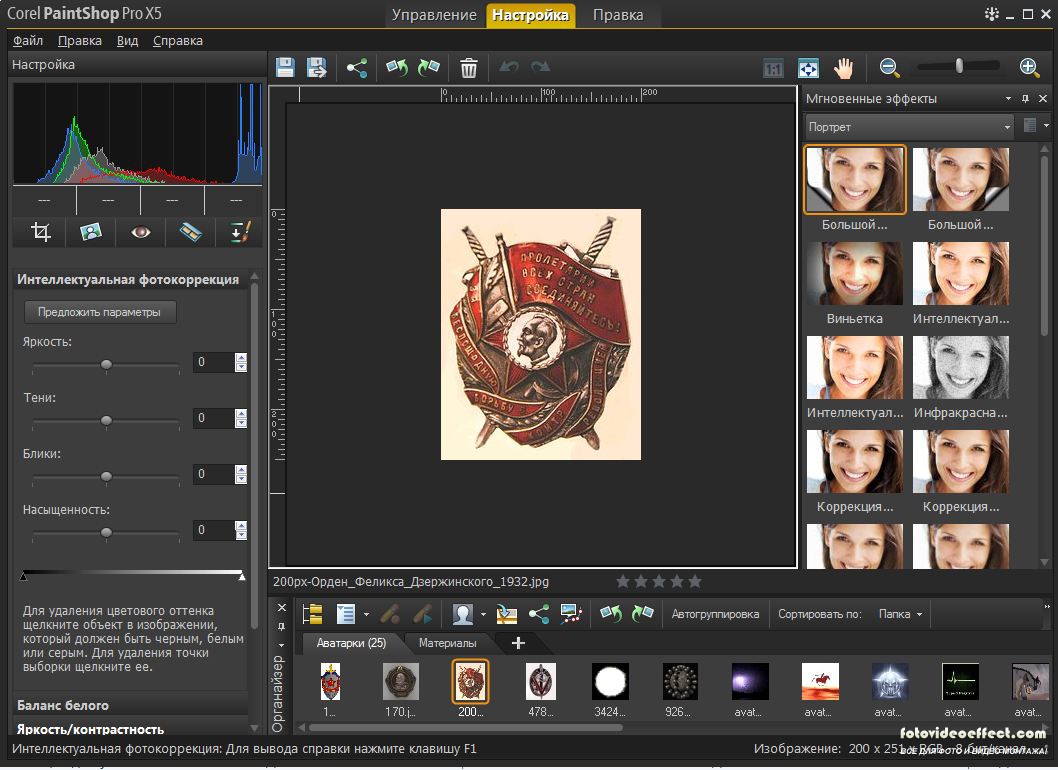Click the zoom out magnifier icon
Screen dimensions: 1058x770
tap(889, 67)
